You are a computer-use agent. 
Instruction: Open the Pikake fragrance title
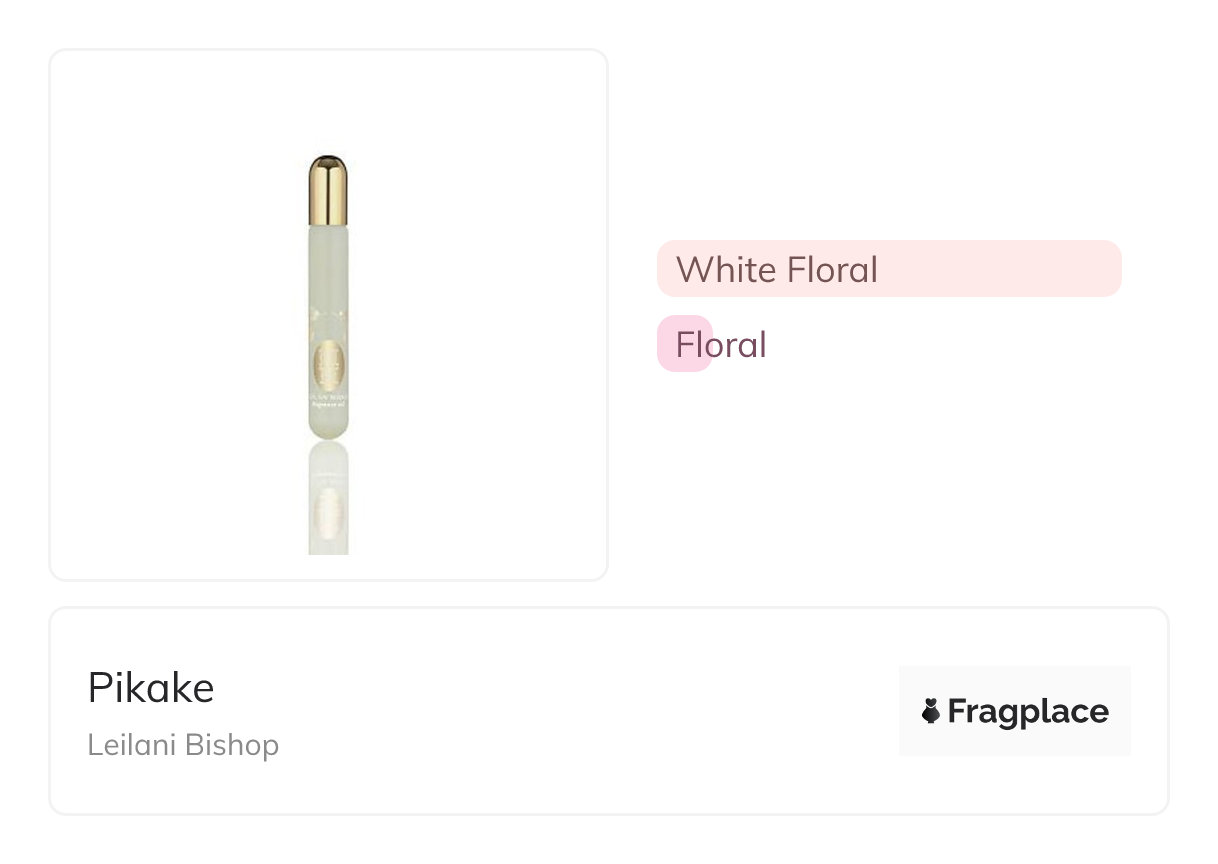coord(151,688)
